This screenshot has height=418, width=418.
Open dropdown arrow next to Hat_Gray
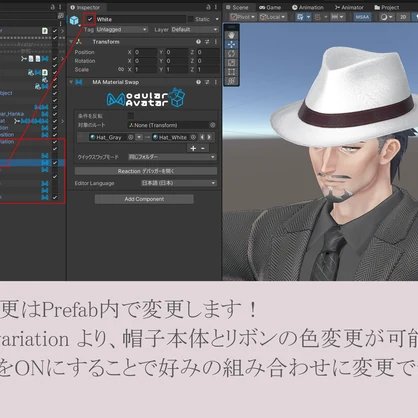(x=139, y=137)
